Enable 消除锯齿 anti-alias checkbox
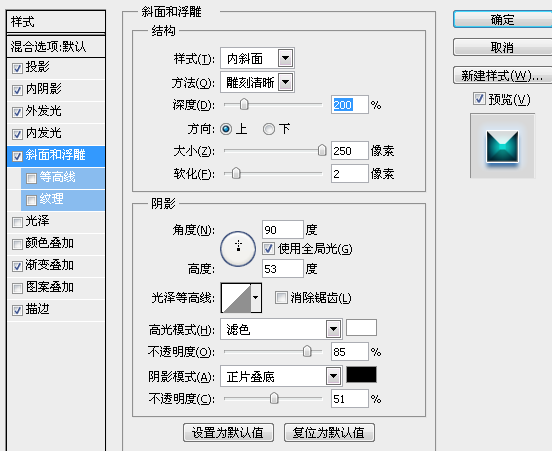The image size is (552, 451). [x=281, y=297]
